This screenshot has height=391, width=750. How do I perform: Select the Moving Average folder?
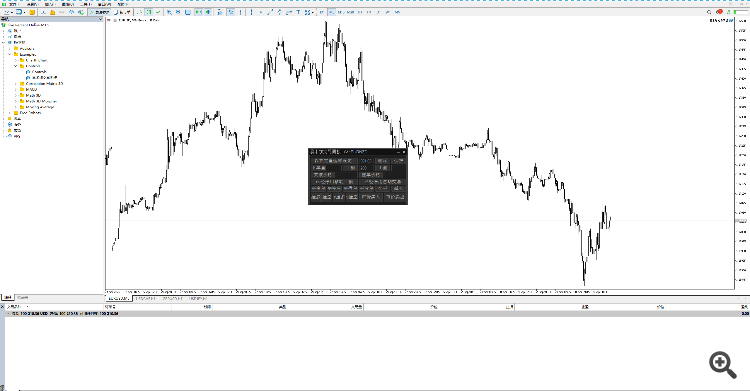pos(40,107)
